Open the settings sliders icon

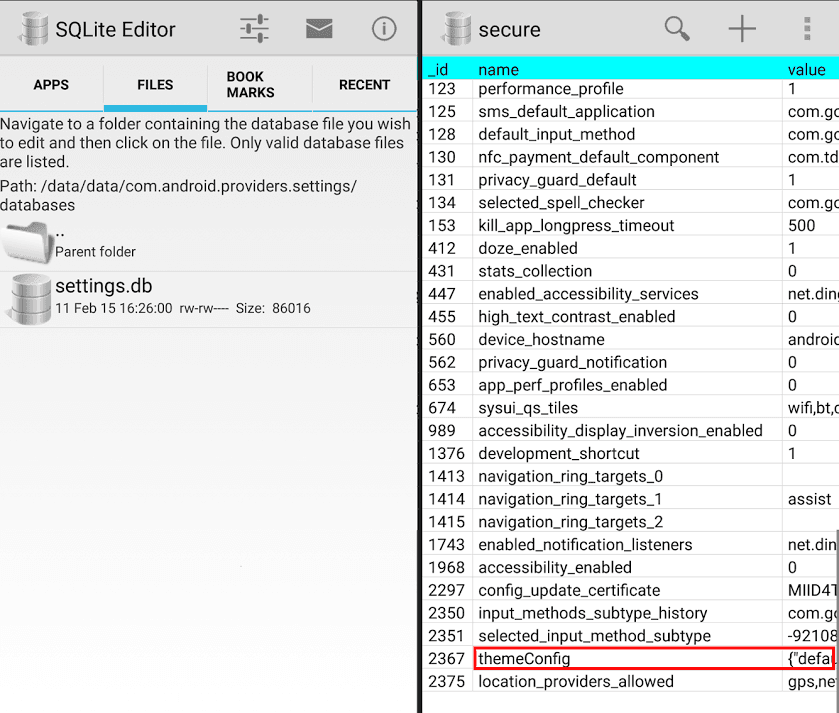point(254,29)
